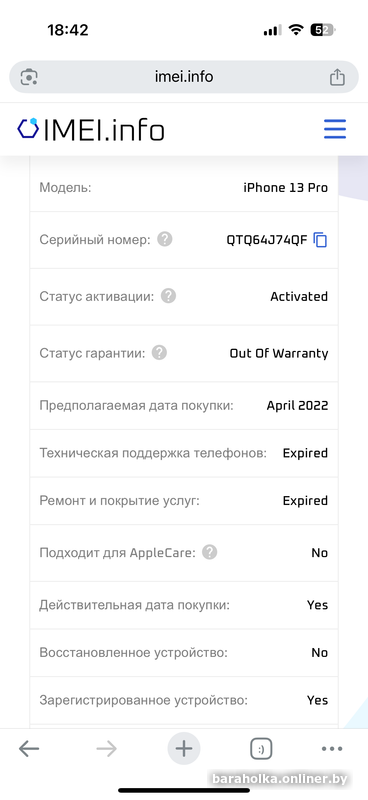This screenshot has height=800, width=368.
Task: Go back with the browser back arrow
Action: (29, 749)
